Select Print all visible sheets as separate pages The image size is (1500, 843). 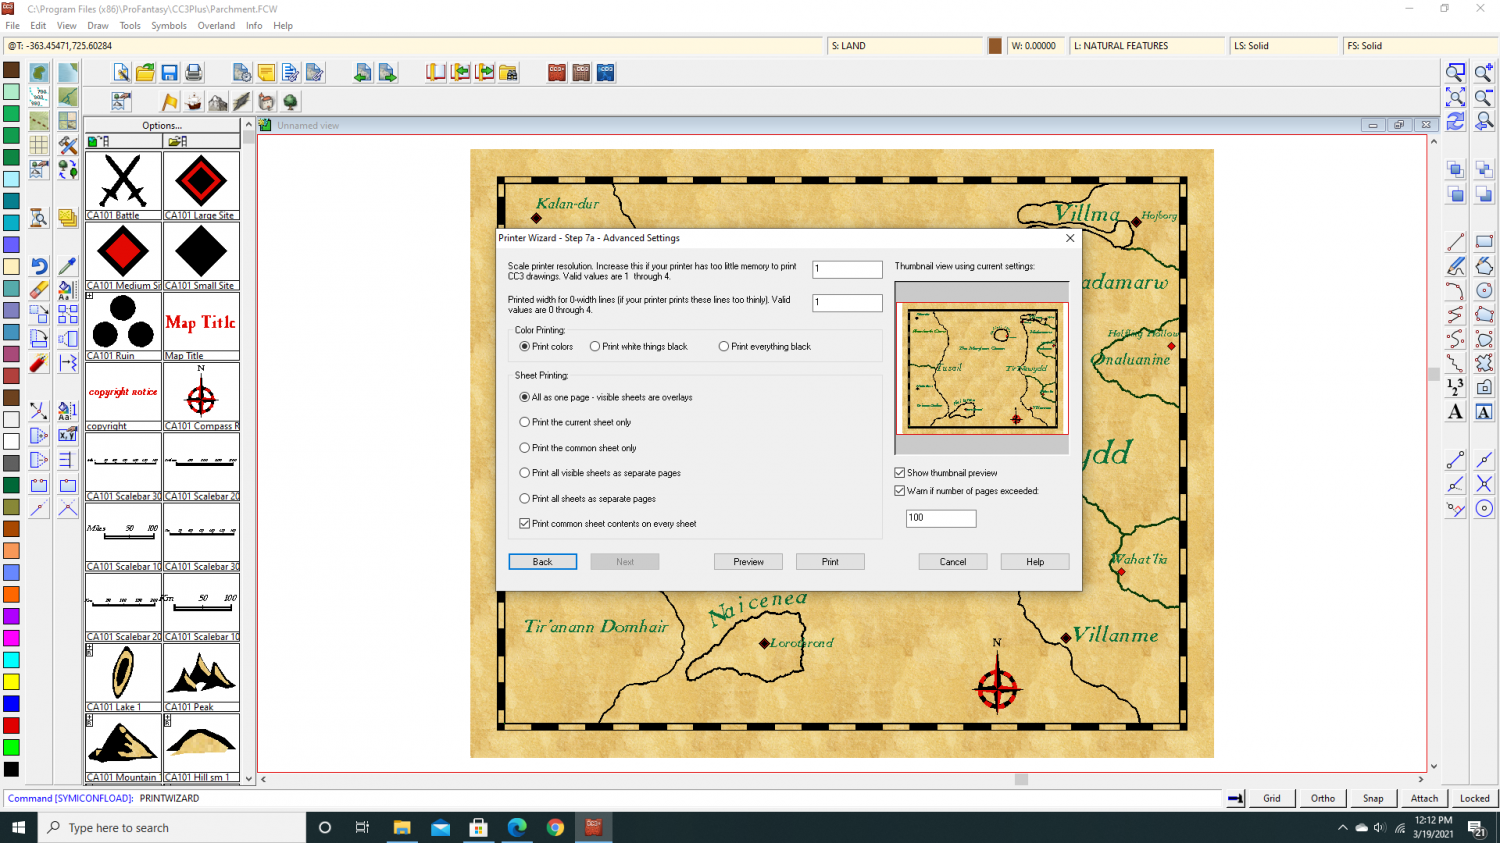600,473
